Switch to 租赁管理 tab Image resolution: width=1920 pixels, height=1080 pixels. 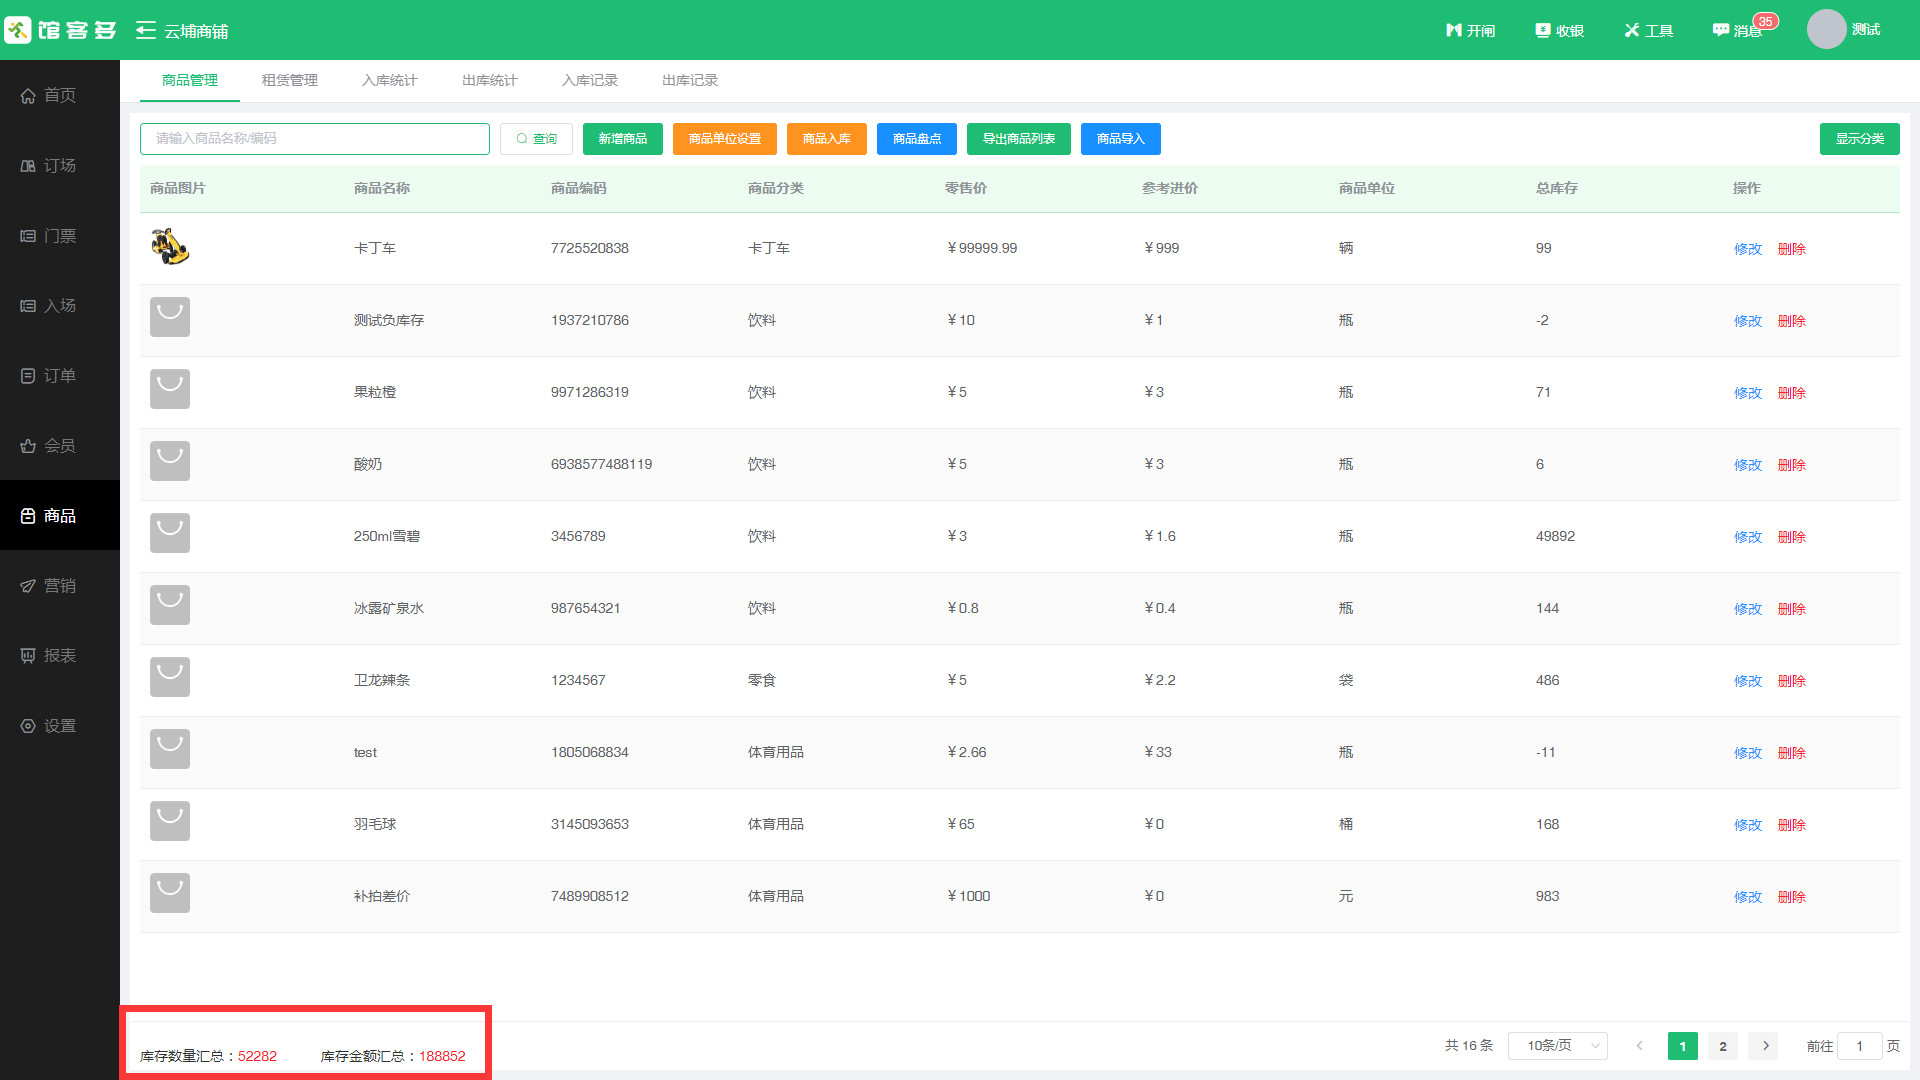coord(289,81)
